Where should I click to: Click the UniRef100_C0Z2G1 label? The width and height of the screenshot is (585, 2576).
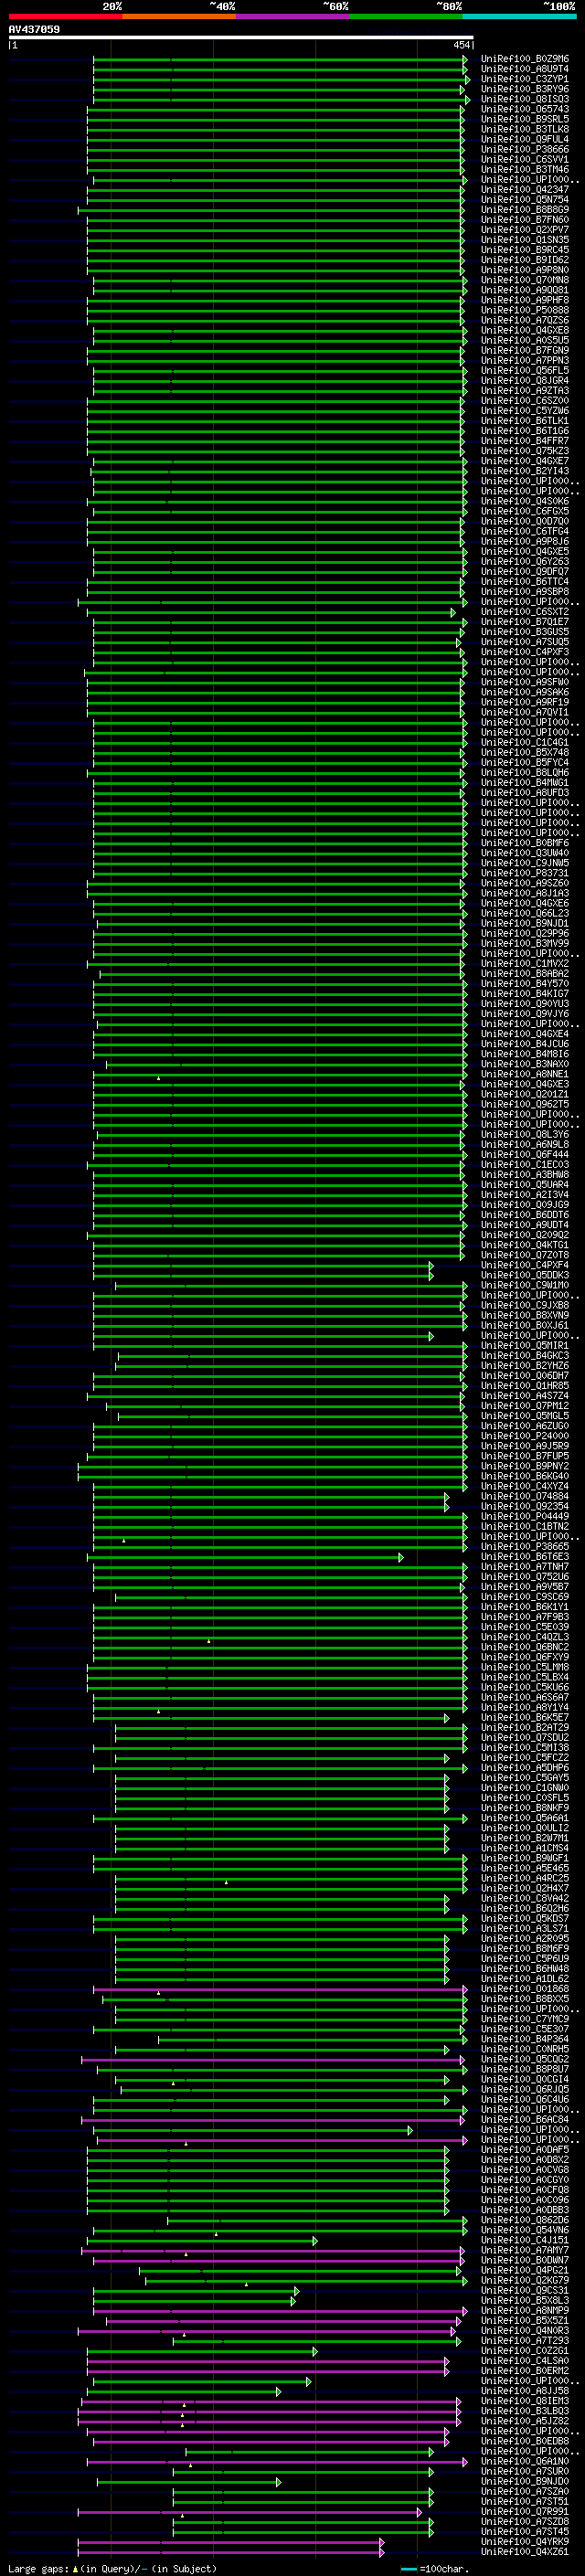[525, 2351]
